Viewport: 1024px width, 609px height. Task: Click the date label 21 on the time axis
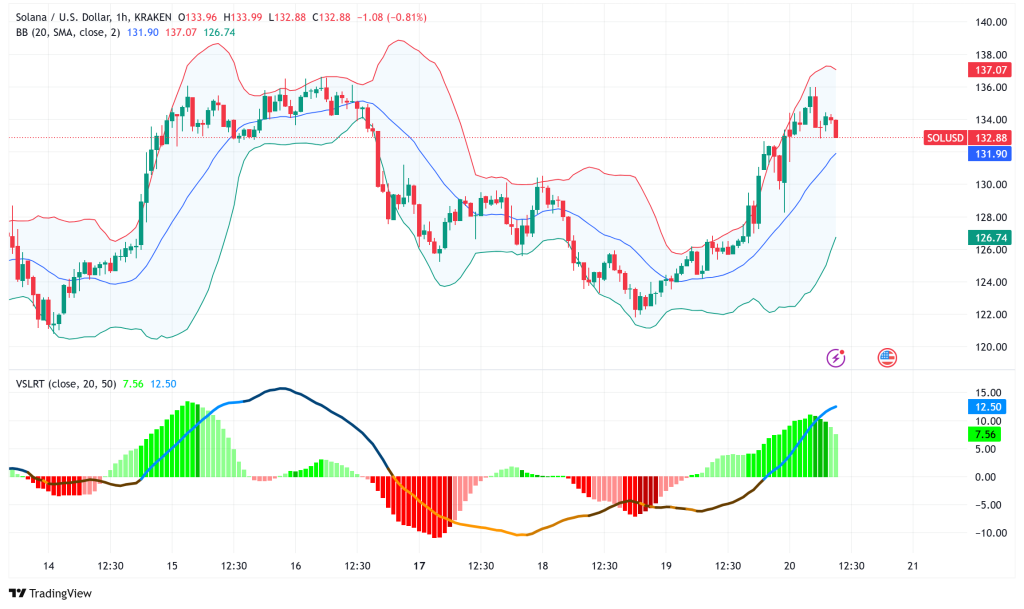coord(913,566)
